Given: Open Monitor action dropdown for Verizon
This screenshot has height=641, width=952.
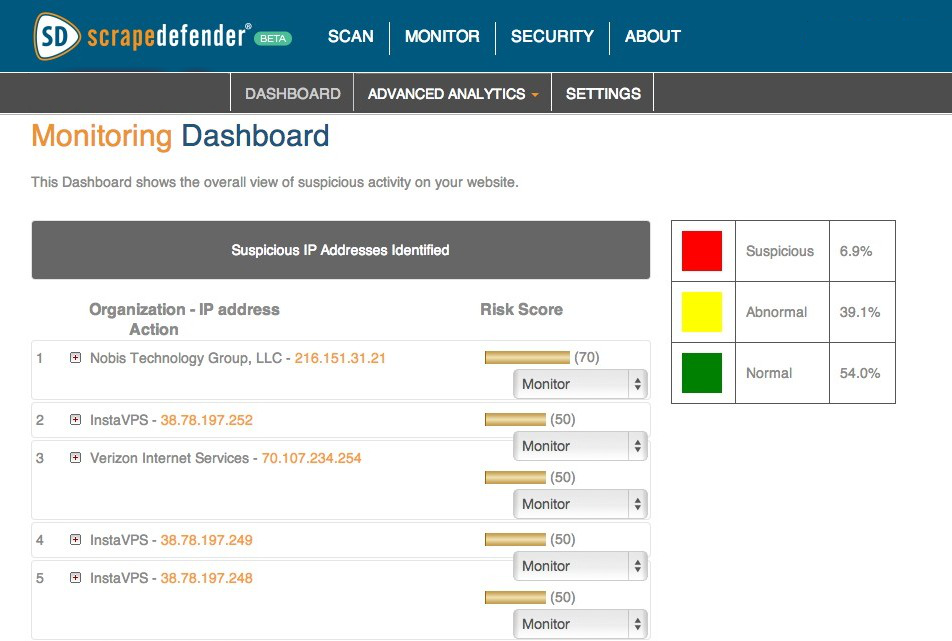Looking at the screenshot, I should [x=580, y=504].
